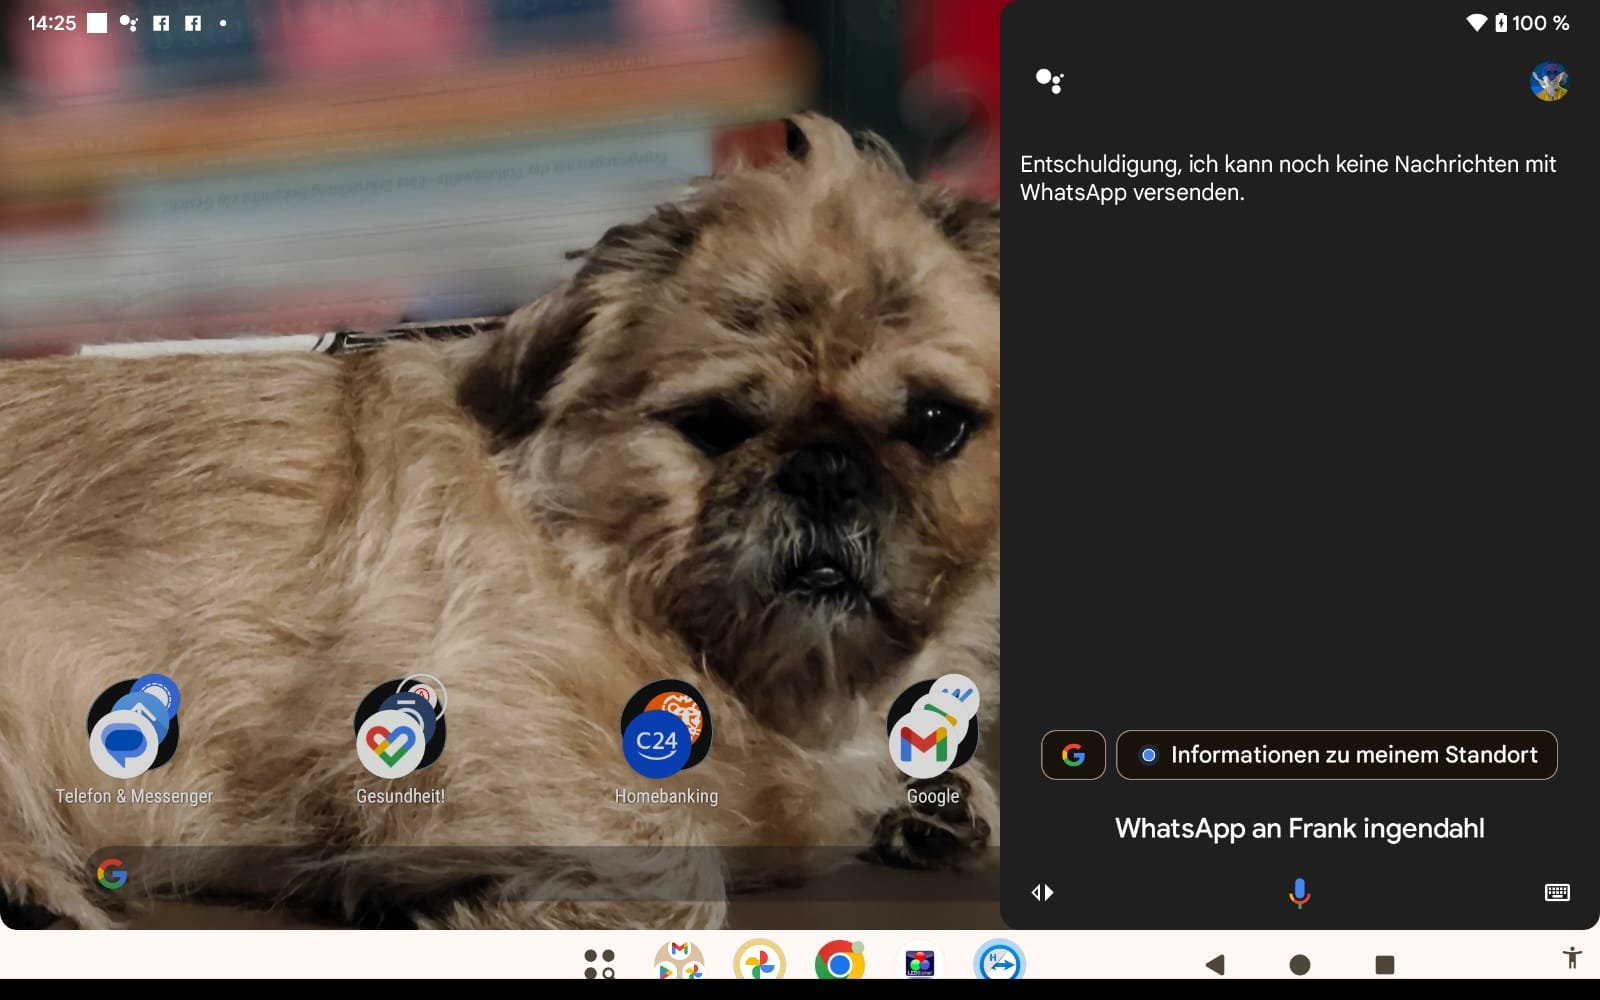Tap the Back navigation button
1600x1000 pixels.
click(1215, 964)
